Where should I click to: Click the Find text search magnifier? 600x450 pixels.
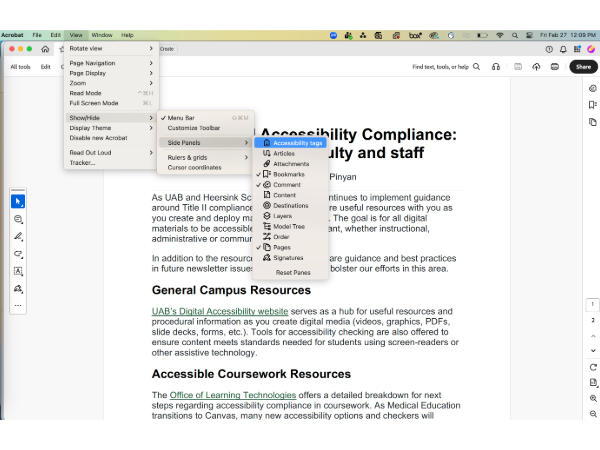(476, 67)
